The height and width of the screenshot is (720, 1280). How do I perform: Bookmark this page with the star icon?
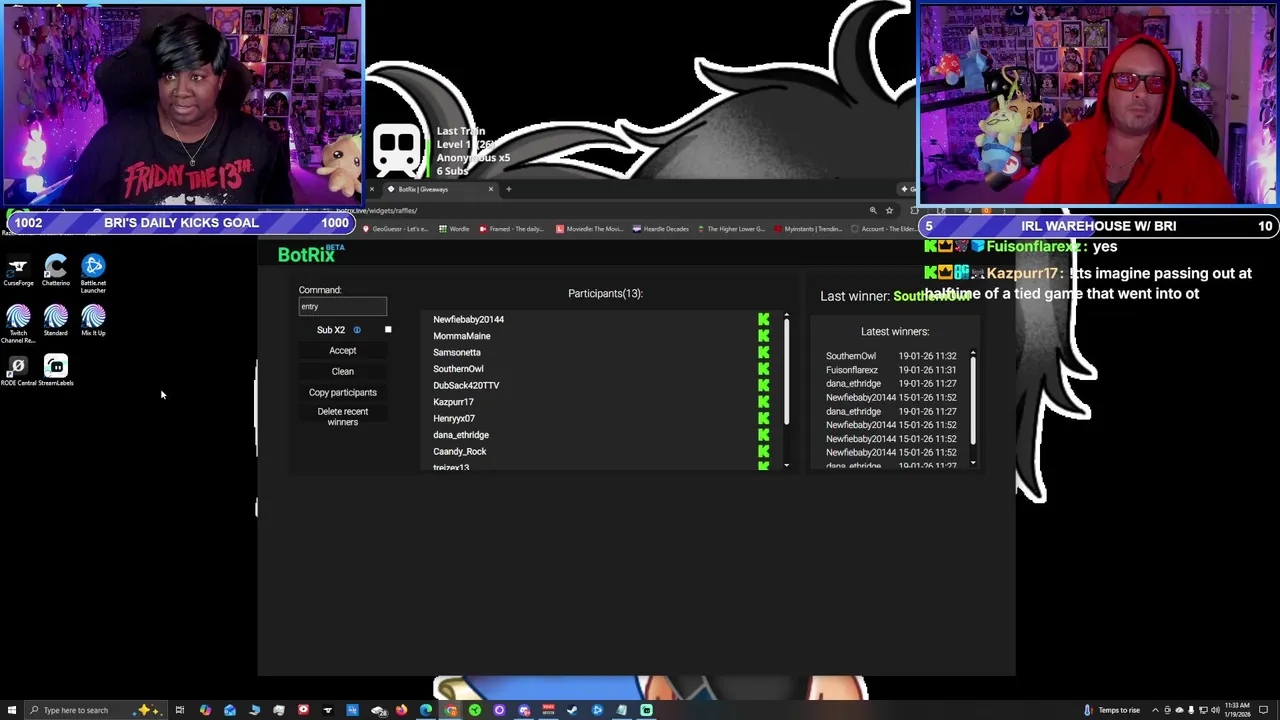point(889,211)
